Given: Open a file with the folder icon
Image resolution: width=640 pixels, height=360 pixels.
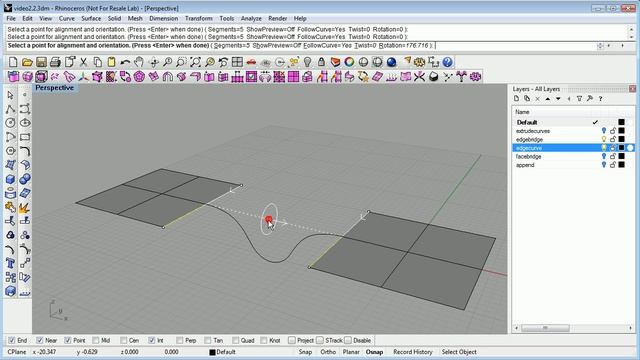Looking at the screenshot, I should (x=27, y=62).
